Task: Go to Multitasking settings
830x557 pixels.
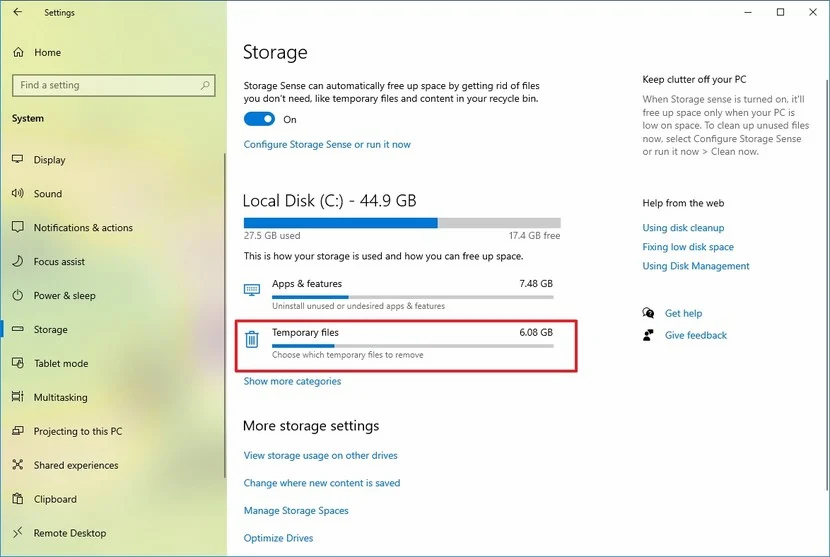Action: (x=60, y=397)
